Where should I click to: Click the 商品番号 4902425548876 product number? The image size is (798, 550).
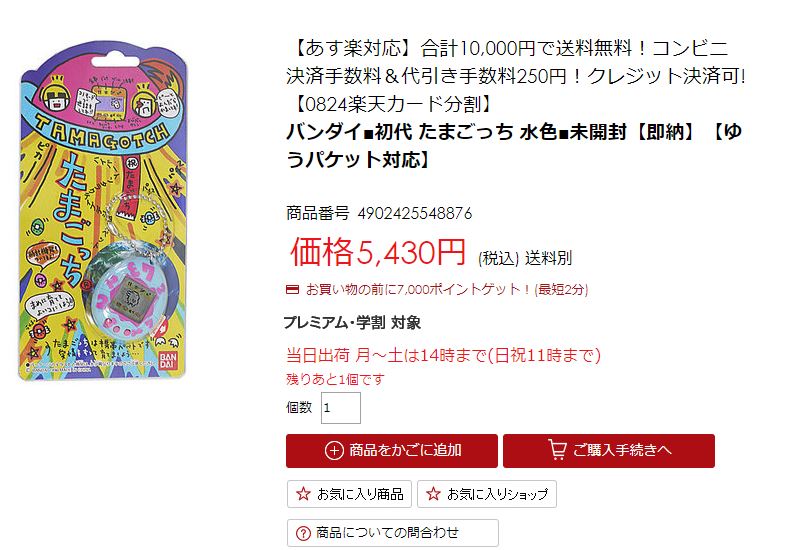(379, 213)
